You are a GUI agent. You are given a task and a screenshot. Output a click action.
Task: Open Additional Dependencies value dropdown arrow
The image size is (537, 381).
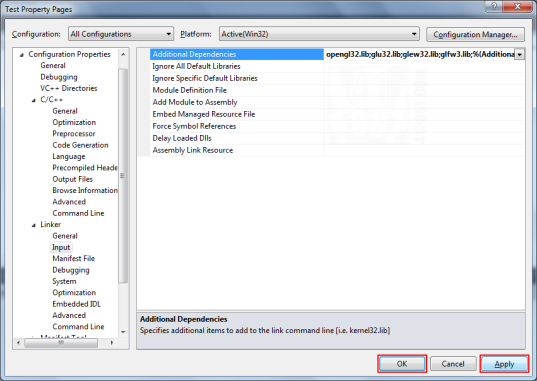pos(520,54)
